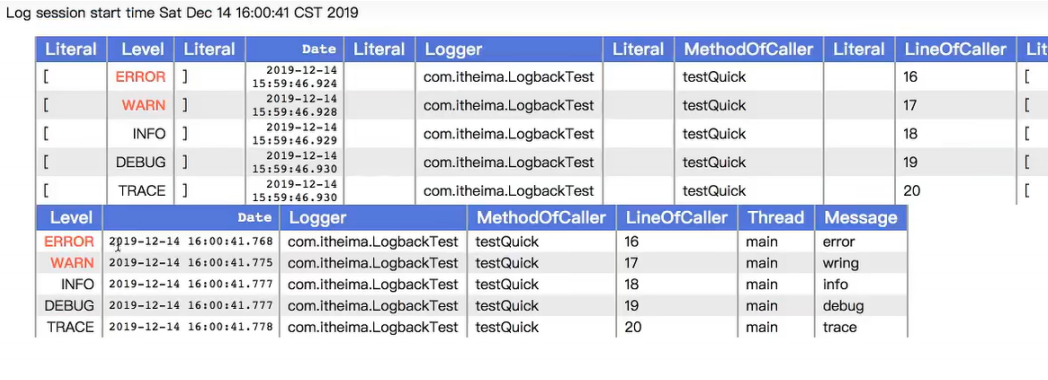1048x380 pixels.
Task: Click the red ERROR cell in upper table
Action: tap(140, 77)
